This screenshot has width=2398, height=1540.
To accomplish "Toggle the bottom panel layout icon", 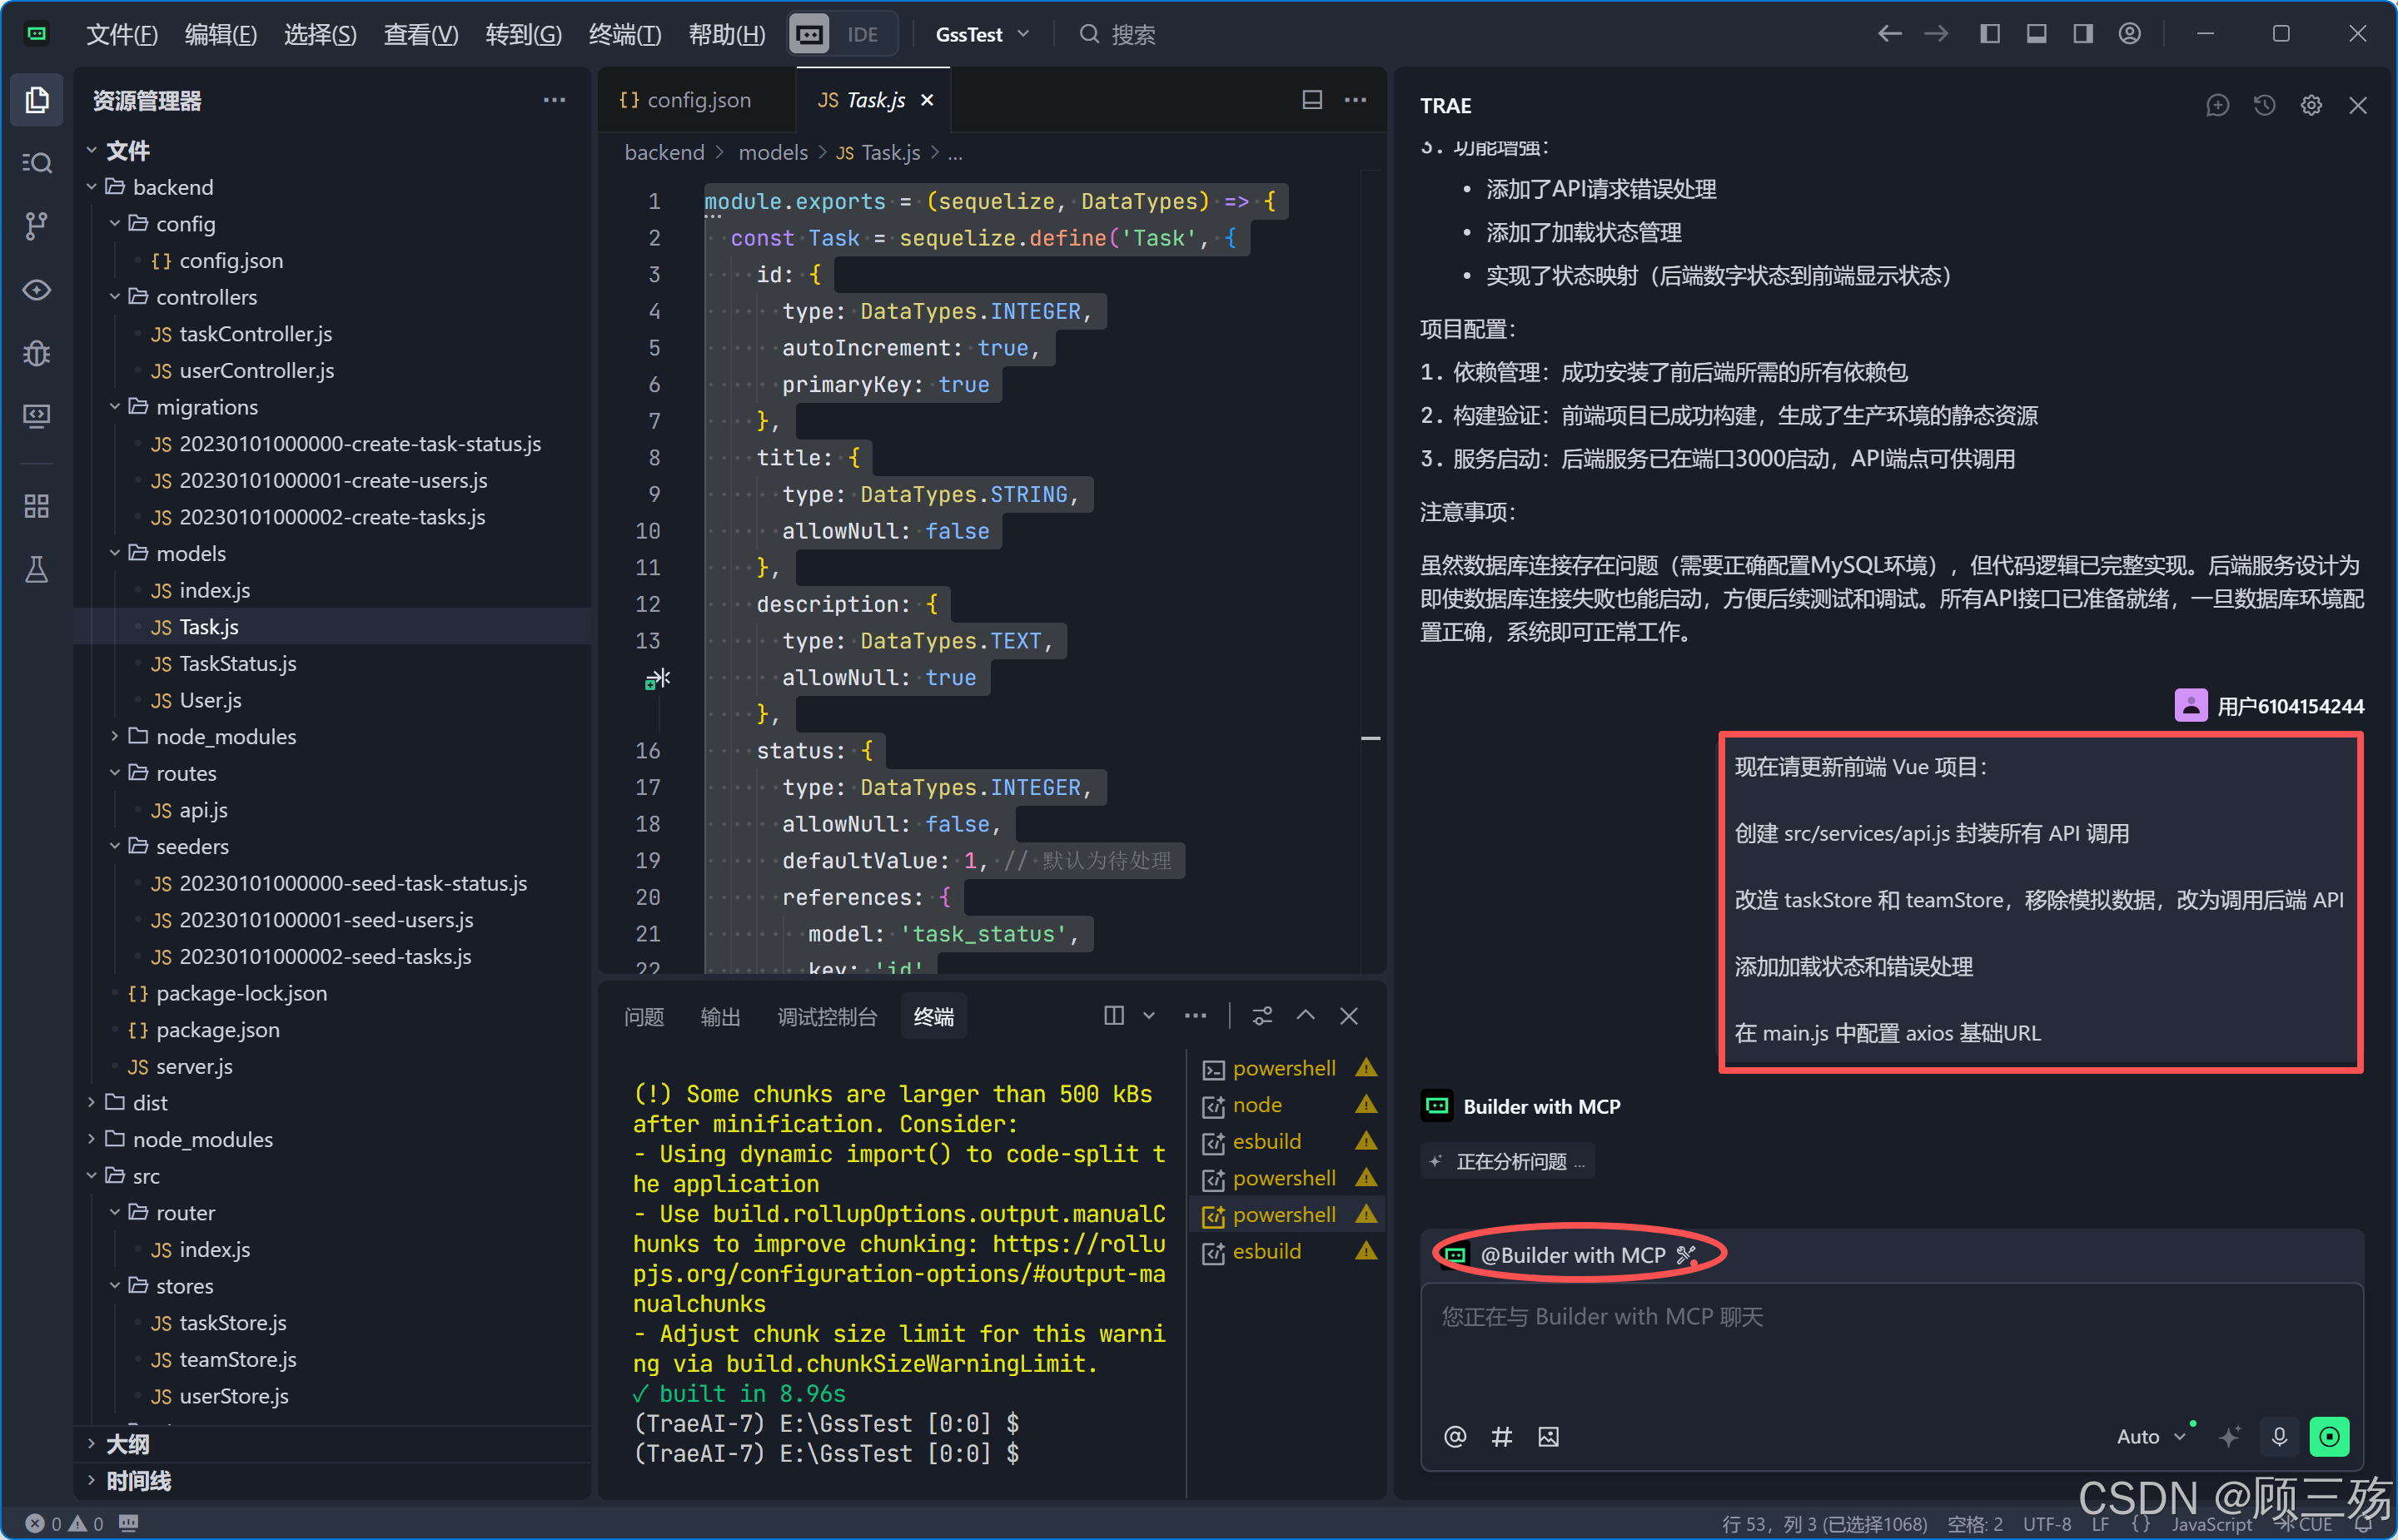I will coord(2036,34).
